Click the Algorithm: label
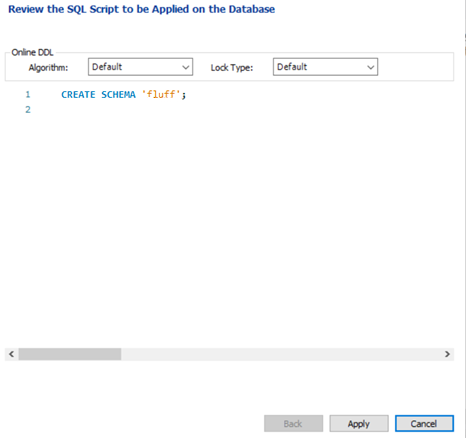466x438 pixels. point(48,68)
